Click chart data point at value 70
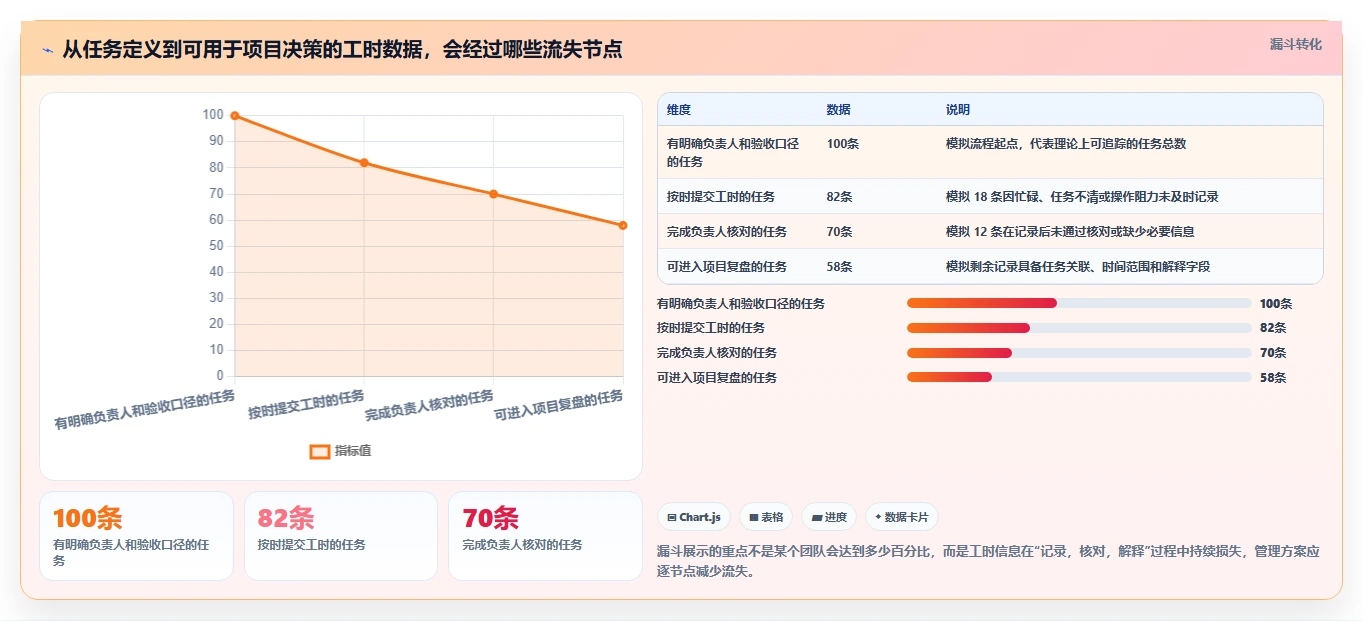This screenshot has height=621, width=1363. [493, 194]
